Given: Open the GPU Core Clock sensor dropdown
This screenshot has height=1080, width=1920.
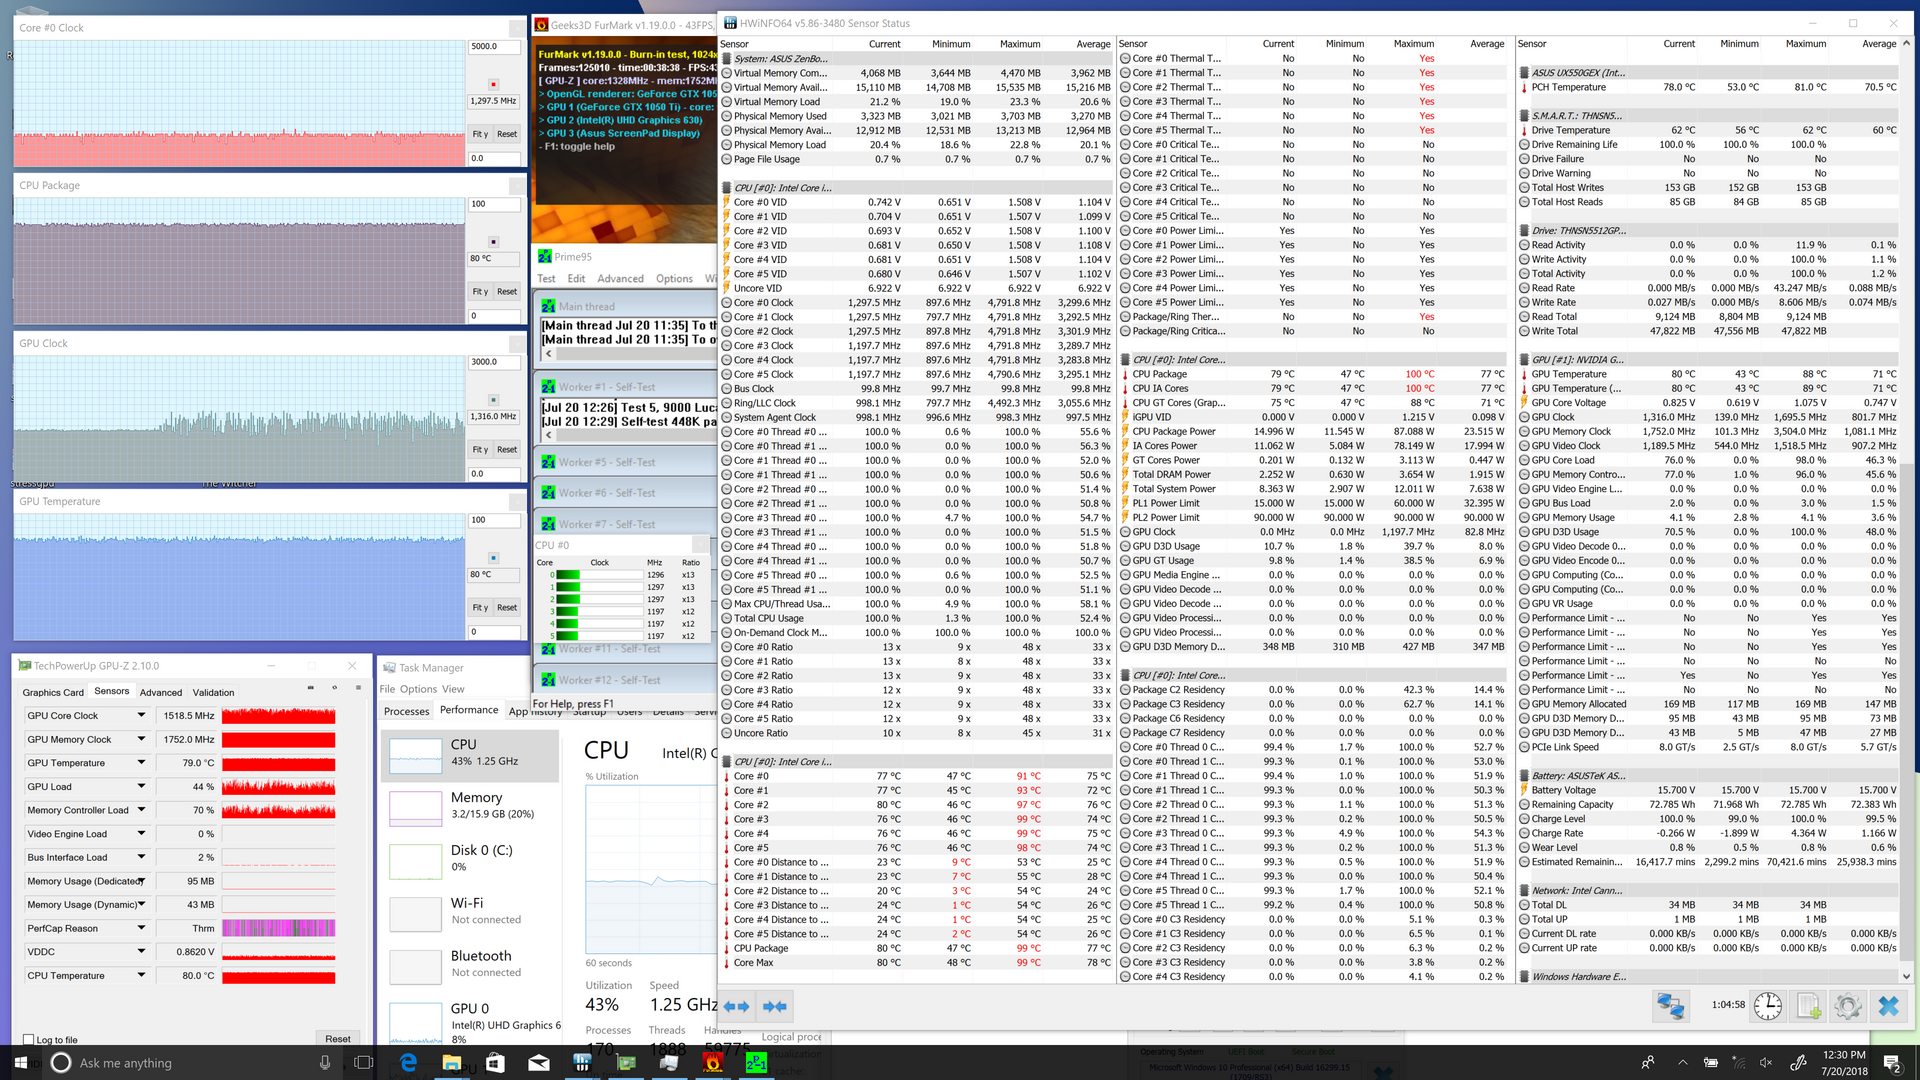Looking at the screenshot, I should coord(141,715).
